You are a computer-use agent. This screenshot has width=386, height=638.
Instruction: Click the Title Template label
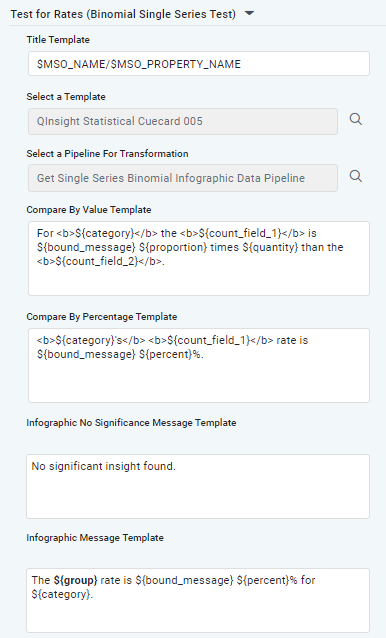(58, 40)
